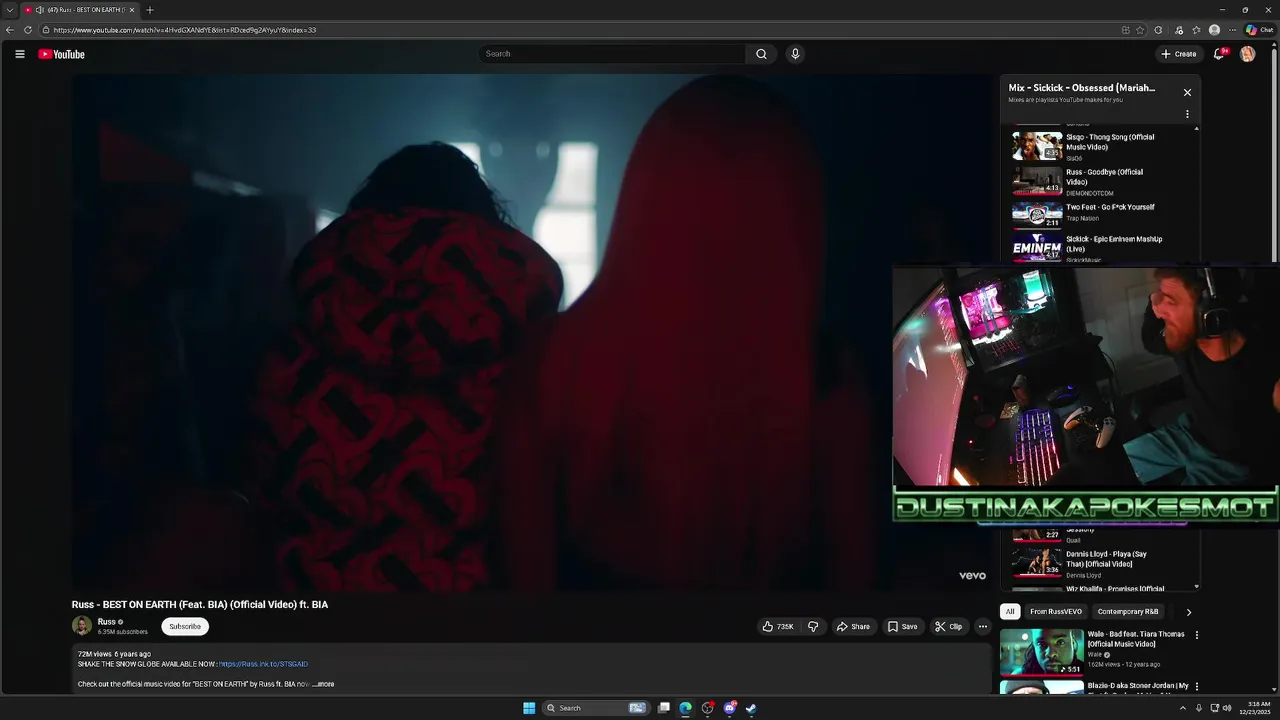Open Discord from the taskbar
1280x720 pixels.
[x=729, y=708]
